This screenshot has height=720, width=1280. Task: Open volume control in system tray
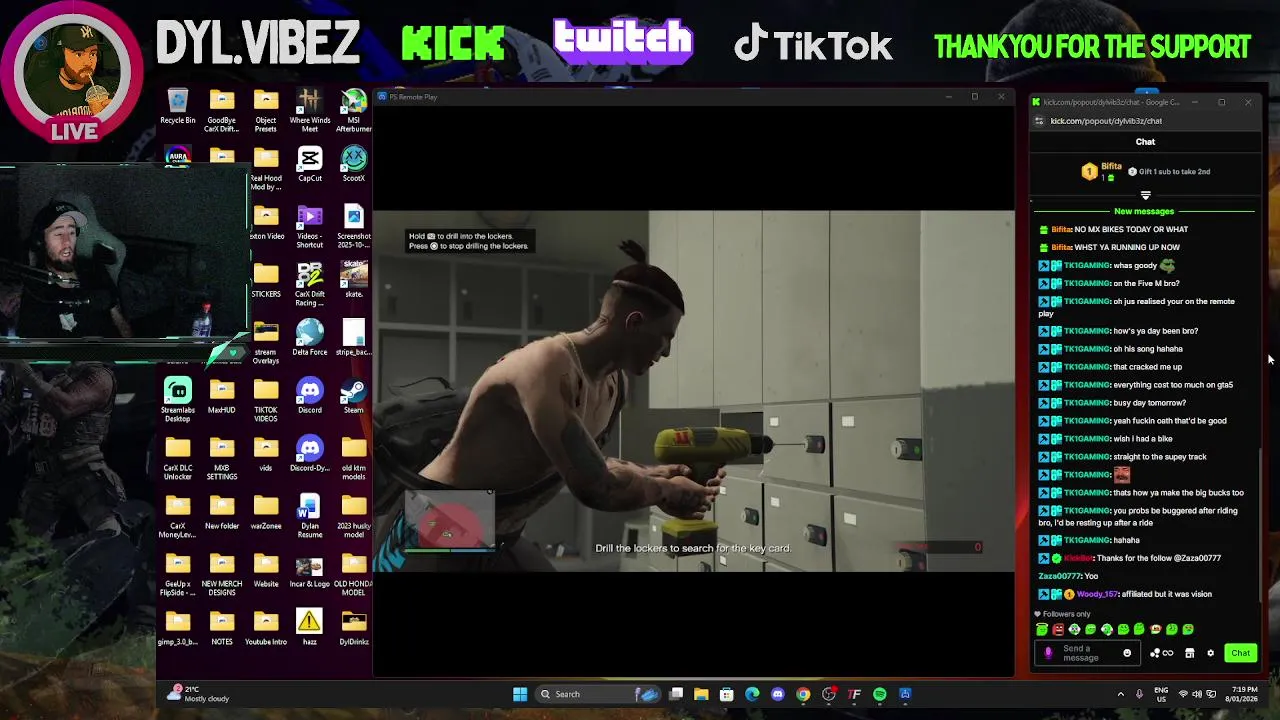[1199, 694]
